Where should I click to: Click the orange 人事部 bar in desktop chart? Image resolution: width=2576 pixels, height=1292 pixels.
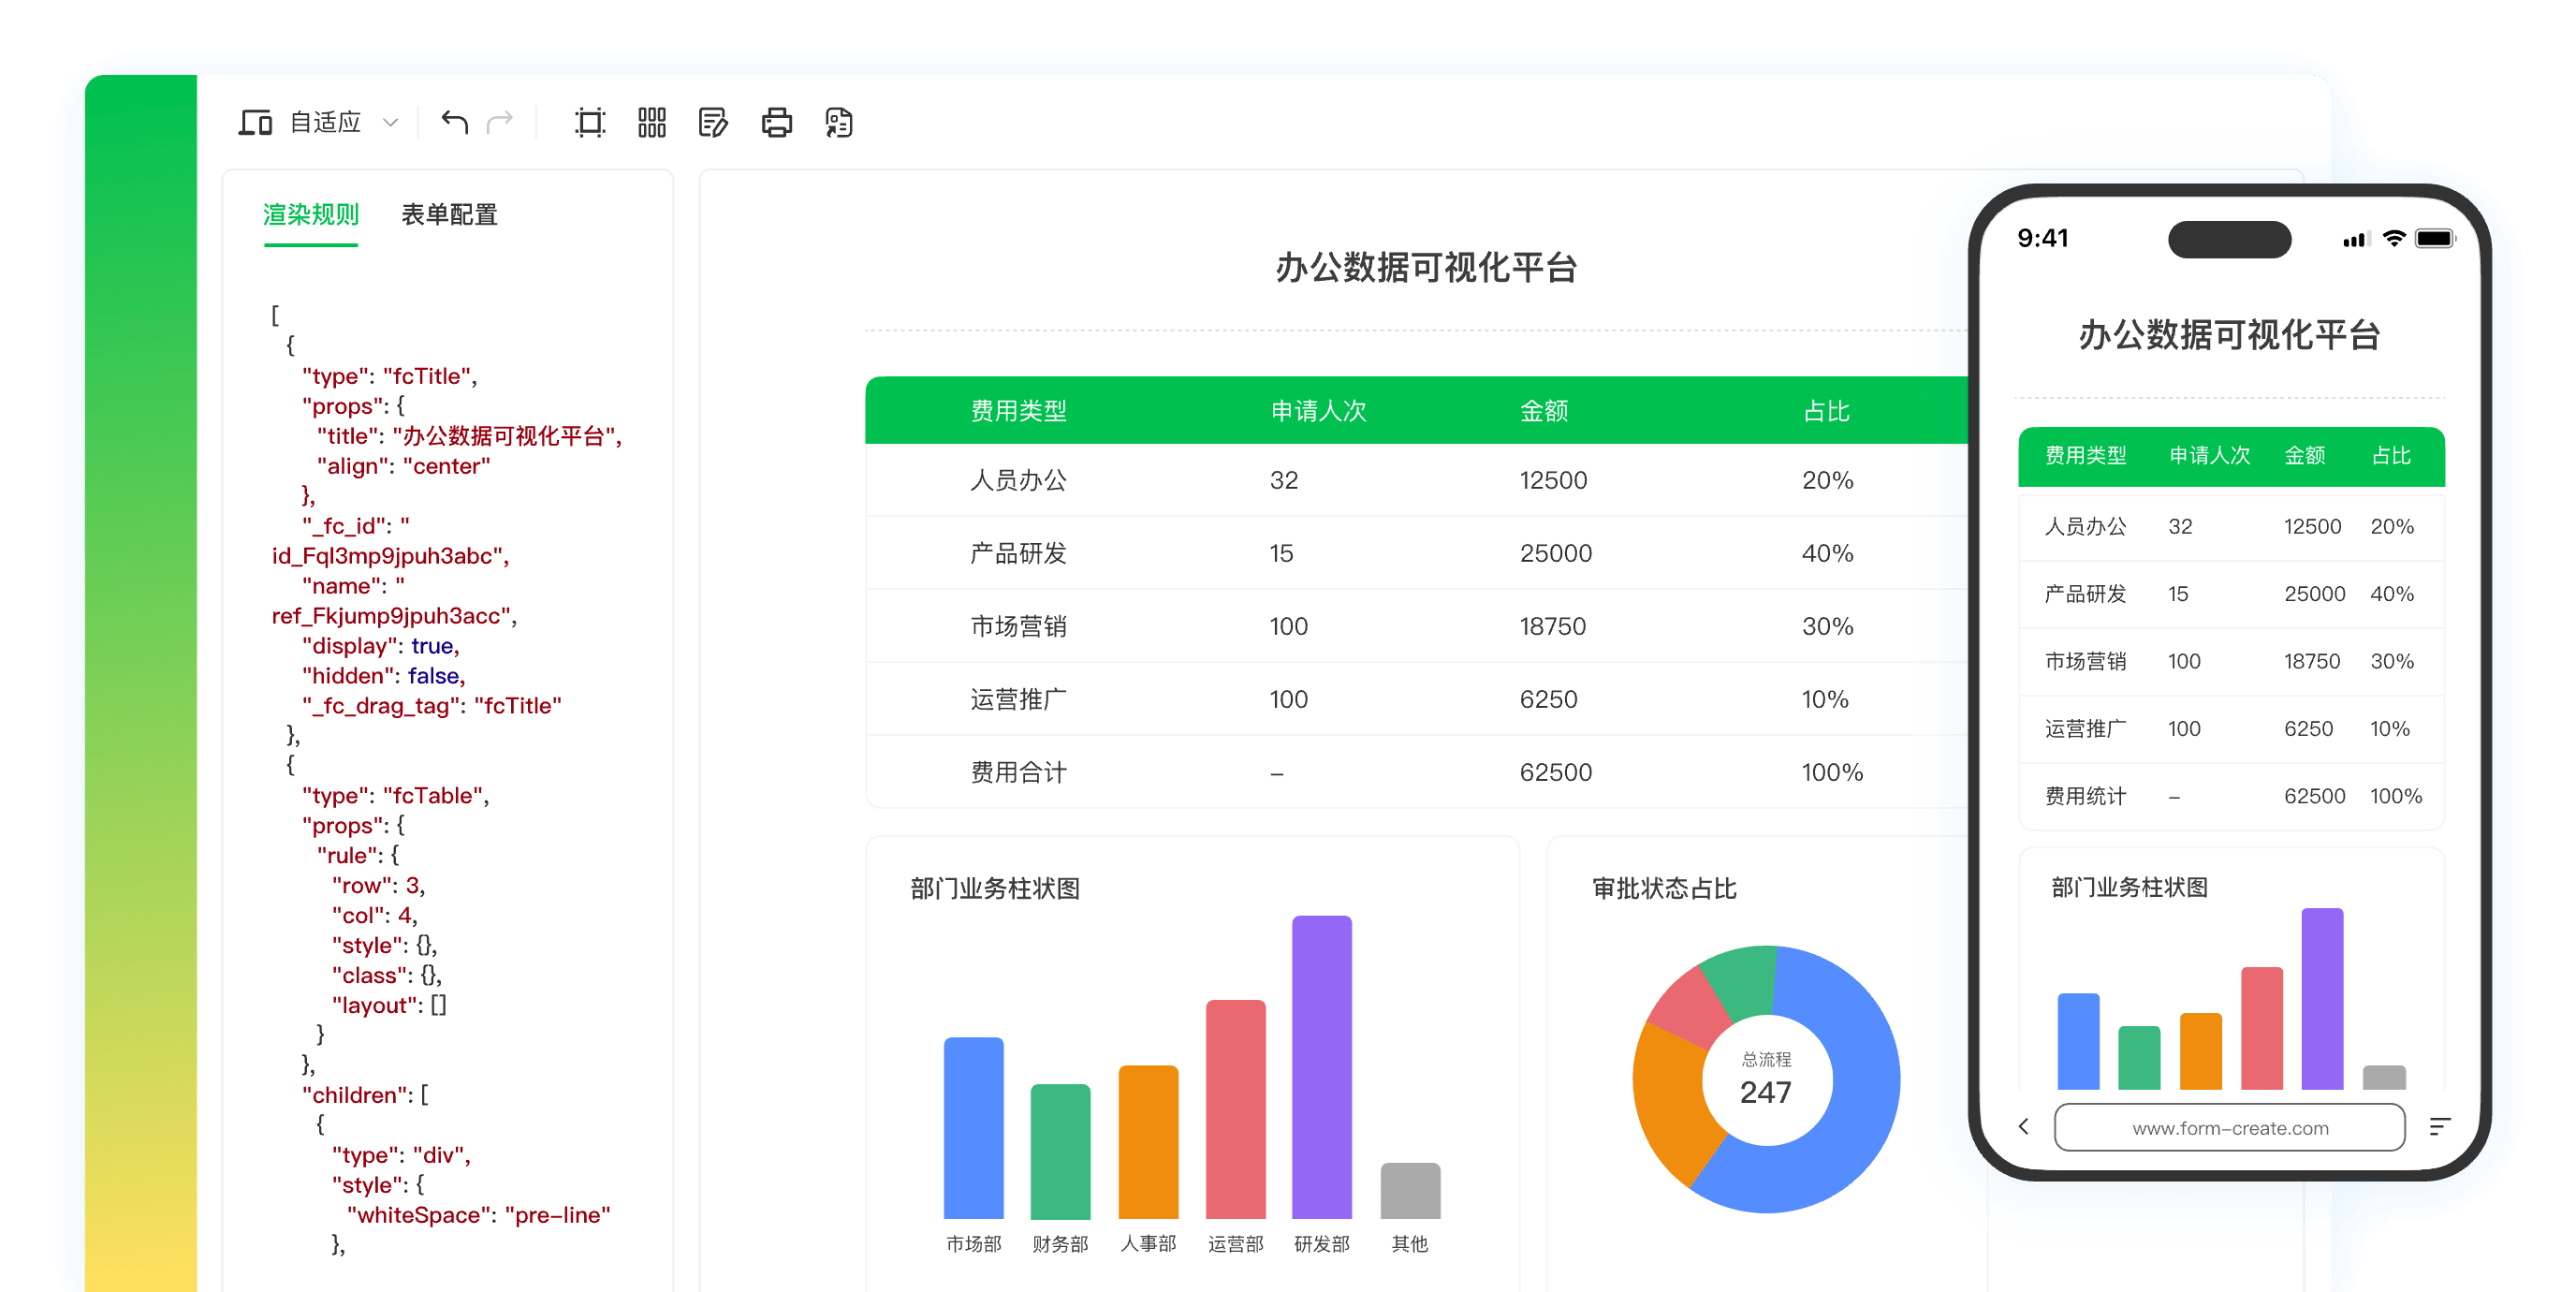1148,1142
